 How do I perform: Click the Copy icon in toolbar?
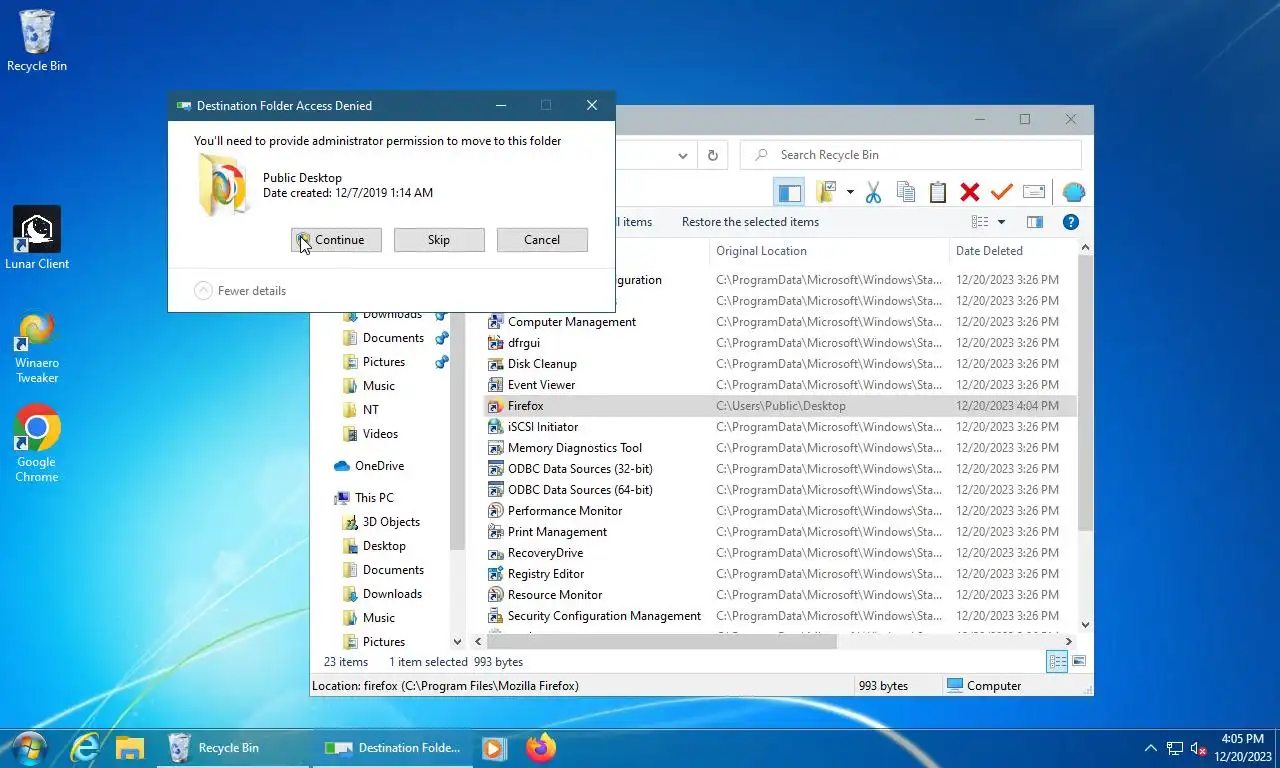906,192
